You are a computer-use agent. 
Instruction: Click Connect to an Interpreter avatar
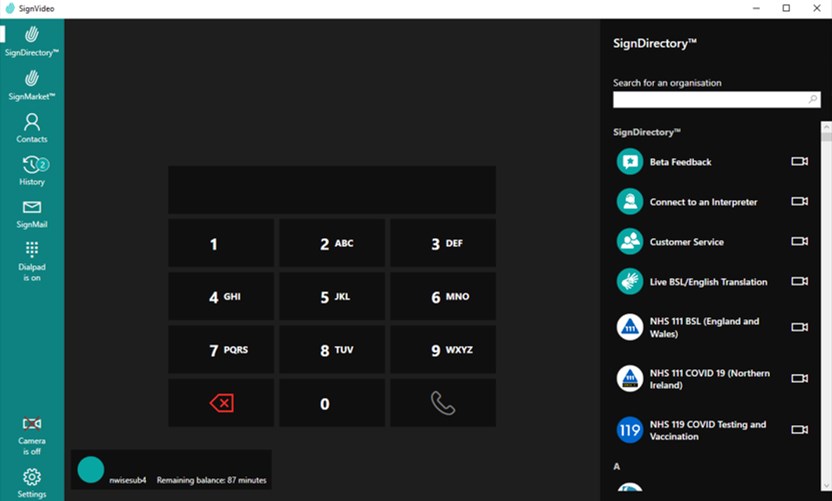[630, 202]
